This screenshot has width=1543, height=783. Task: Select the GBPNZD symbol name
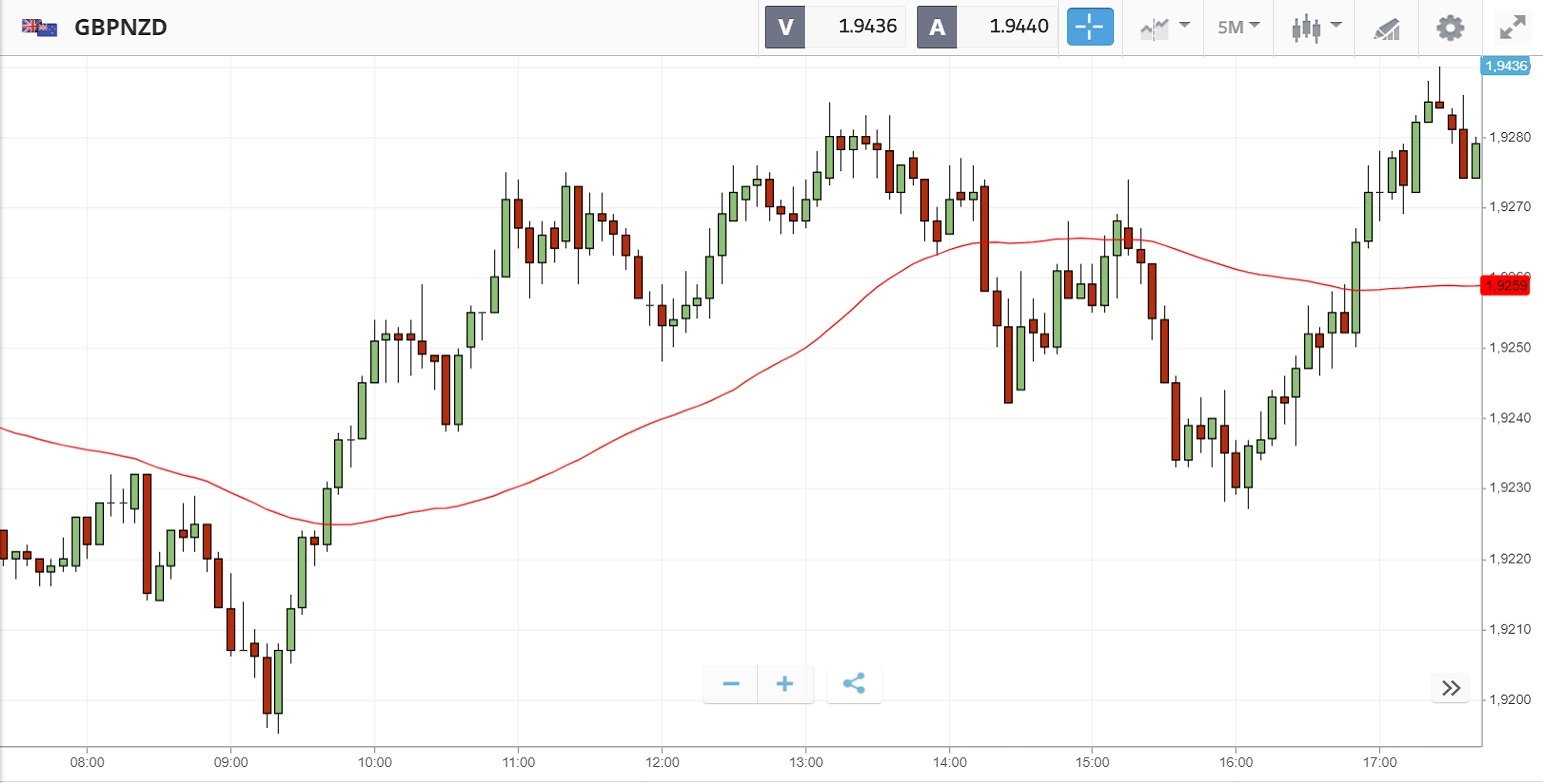click(121, 27)
